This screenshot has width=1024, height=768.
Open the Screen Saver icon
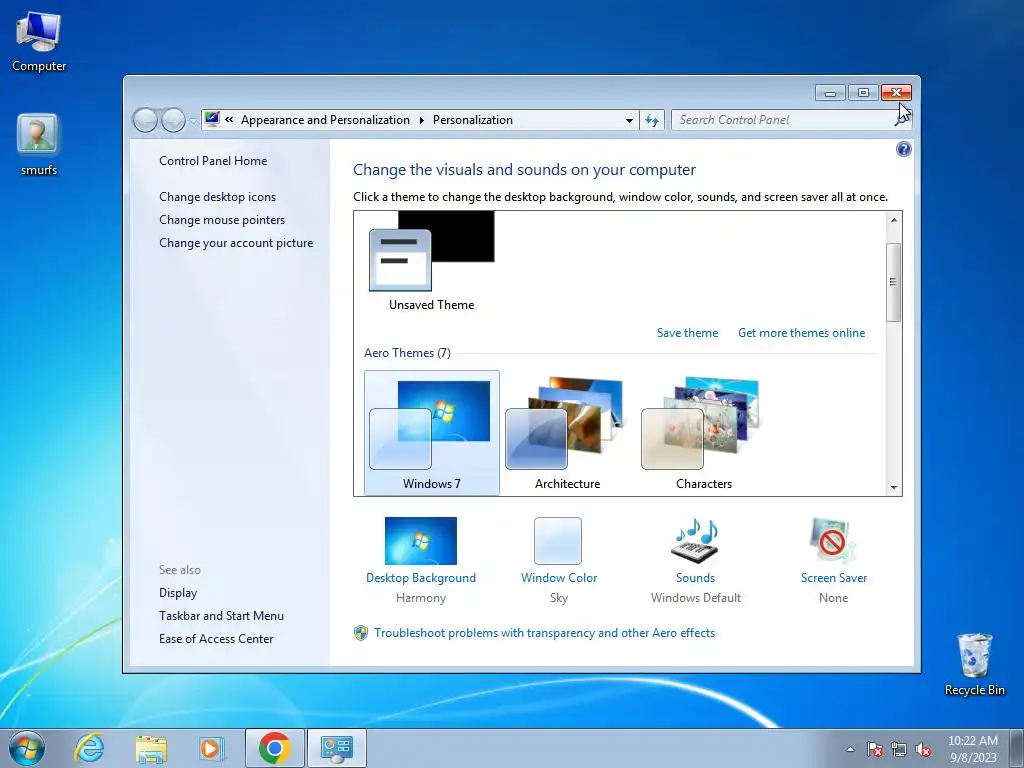[833, 541]
